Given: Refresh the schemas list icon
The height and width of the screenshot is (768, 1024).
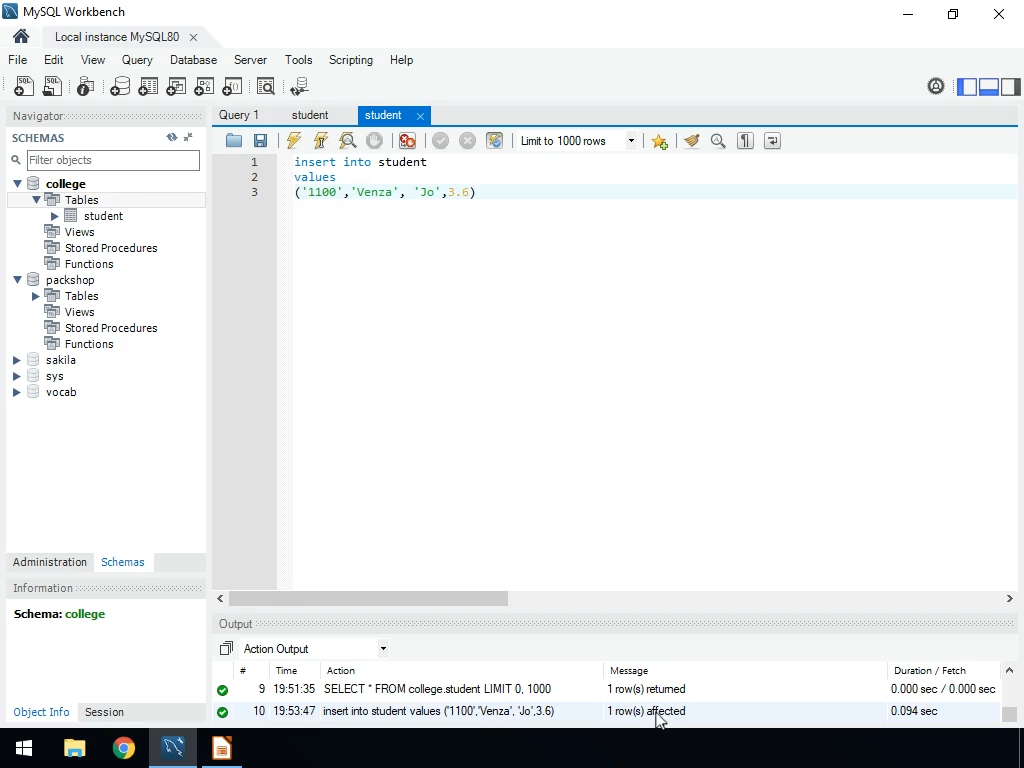Looking at the screenshot, I should tap(172, 137).
